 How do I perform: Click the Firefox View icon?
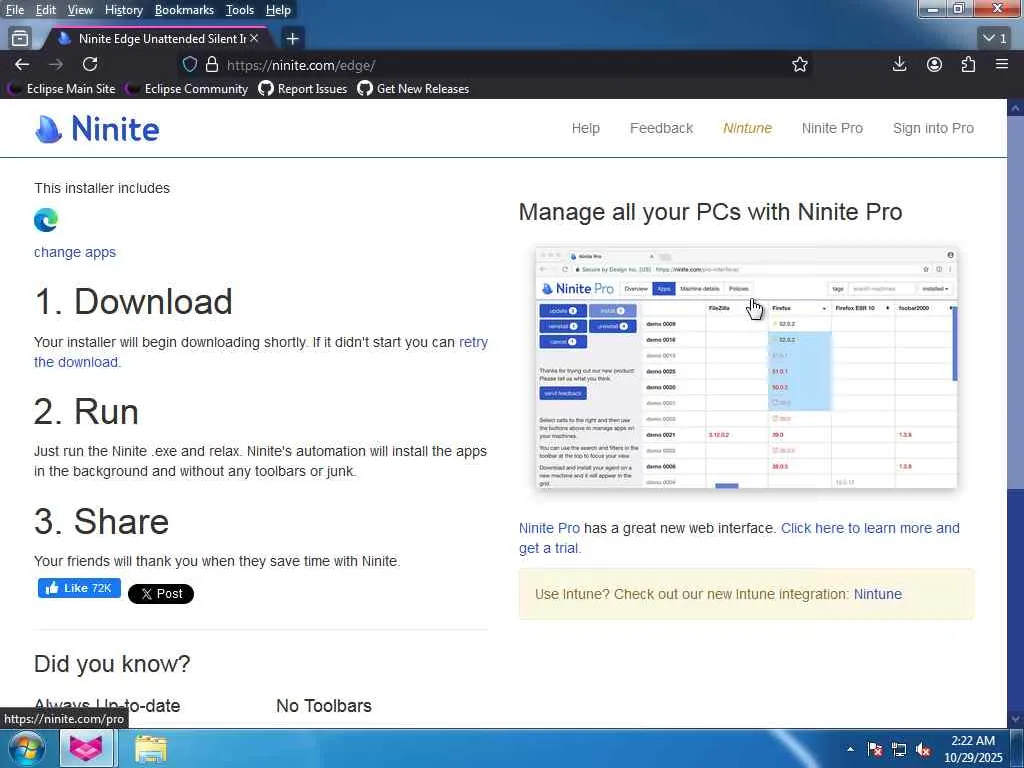(x=20, y=39)
